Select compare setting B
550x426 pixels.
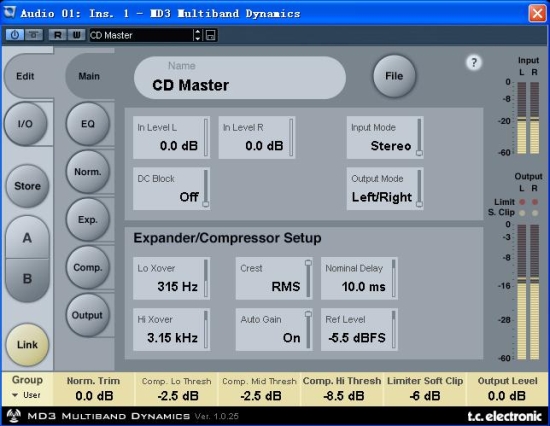pos(27,279)
